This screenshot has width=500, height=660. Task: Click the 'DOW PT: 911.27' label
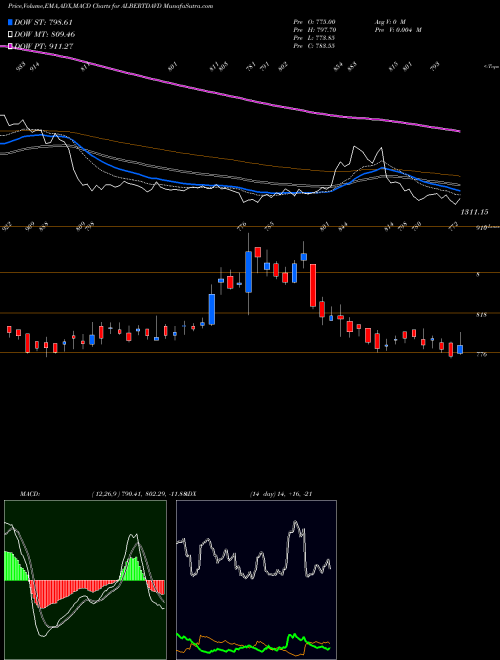pyautogui.click(x=44, y=46)
